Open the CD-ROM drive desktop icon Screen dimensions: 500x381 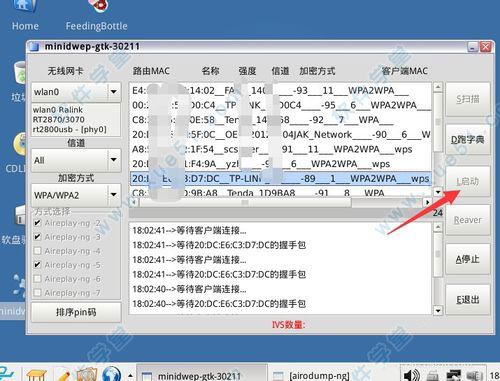pos(20,144)
